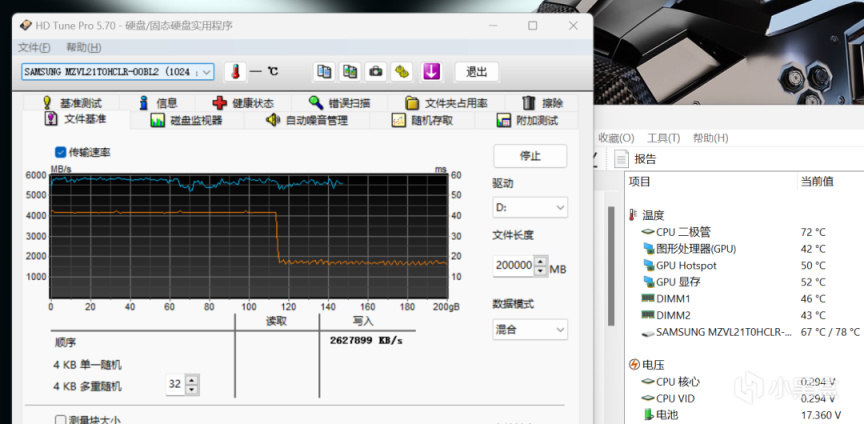Click the 退出 button

477,72
